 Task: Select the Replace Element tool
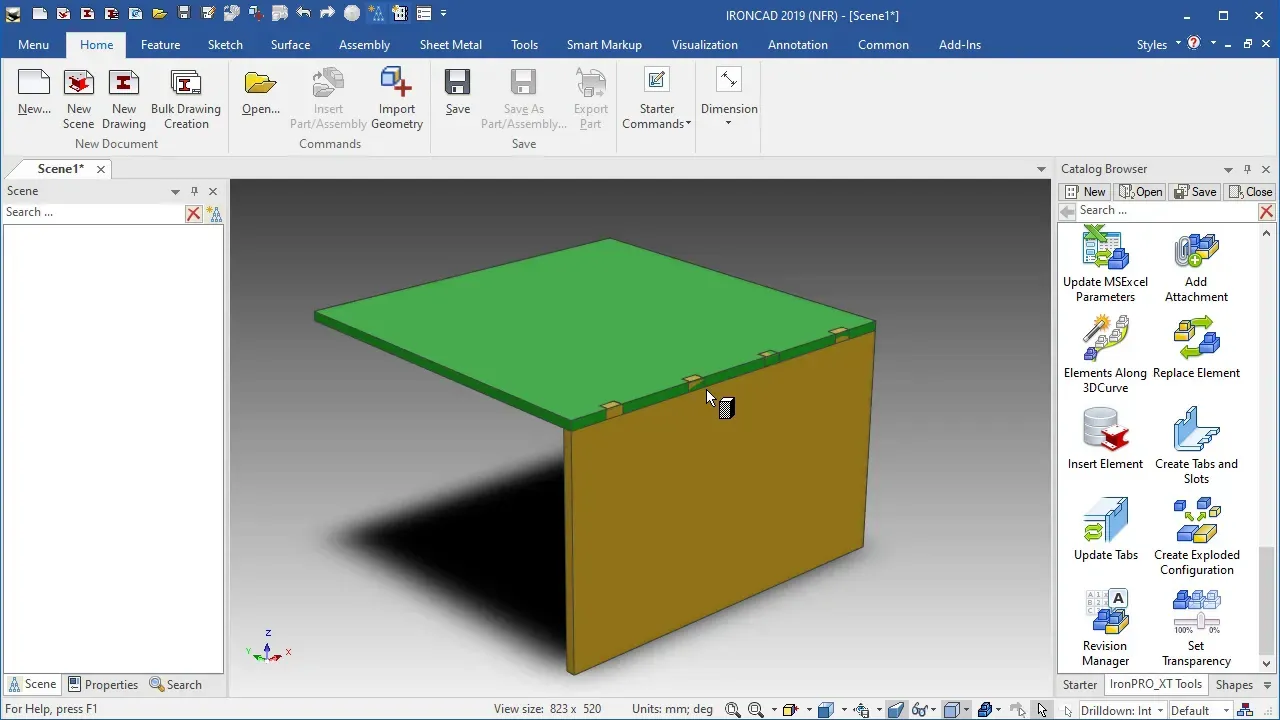tap(1196, 348)
